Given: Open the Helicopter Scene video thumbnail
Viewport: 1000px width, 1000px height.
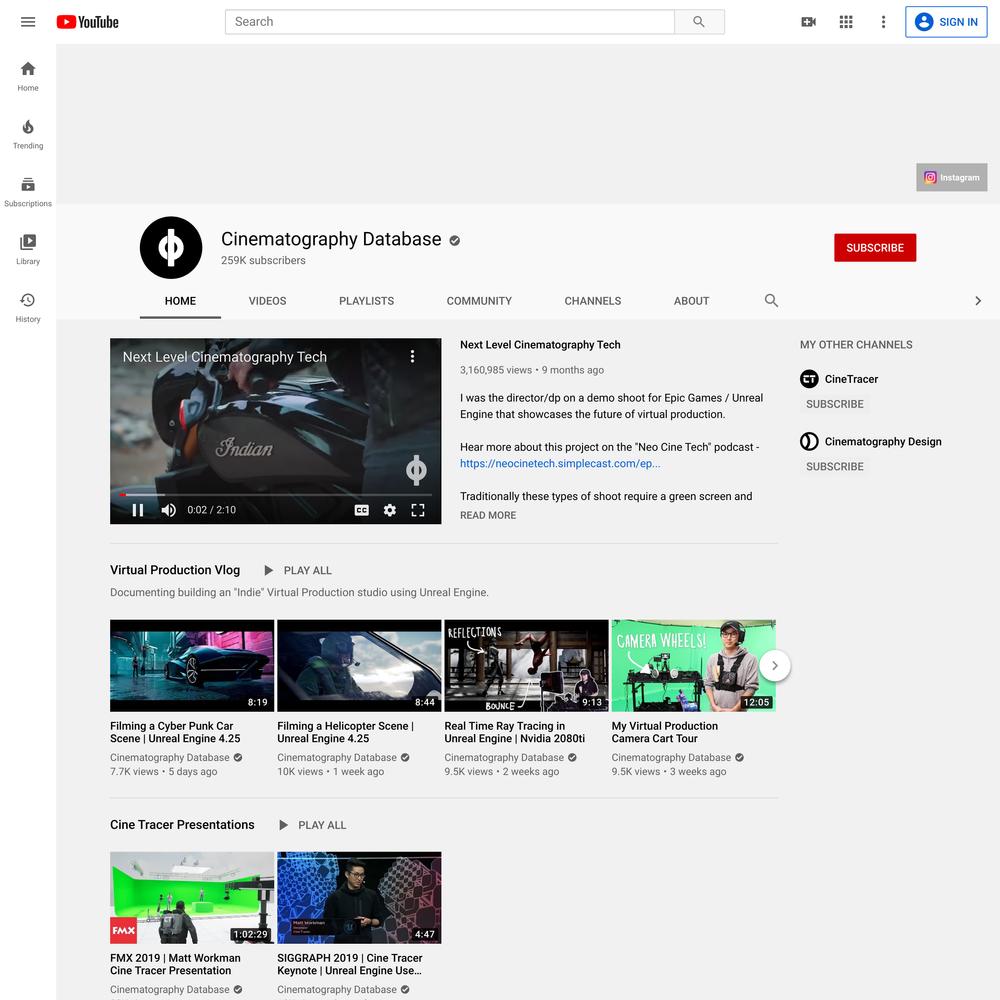Looking at the screenshot, I should click(359, 666).
